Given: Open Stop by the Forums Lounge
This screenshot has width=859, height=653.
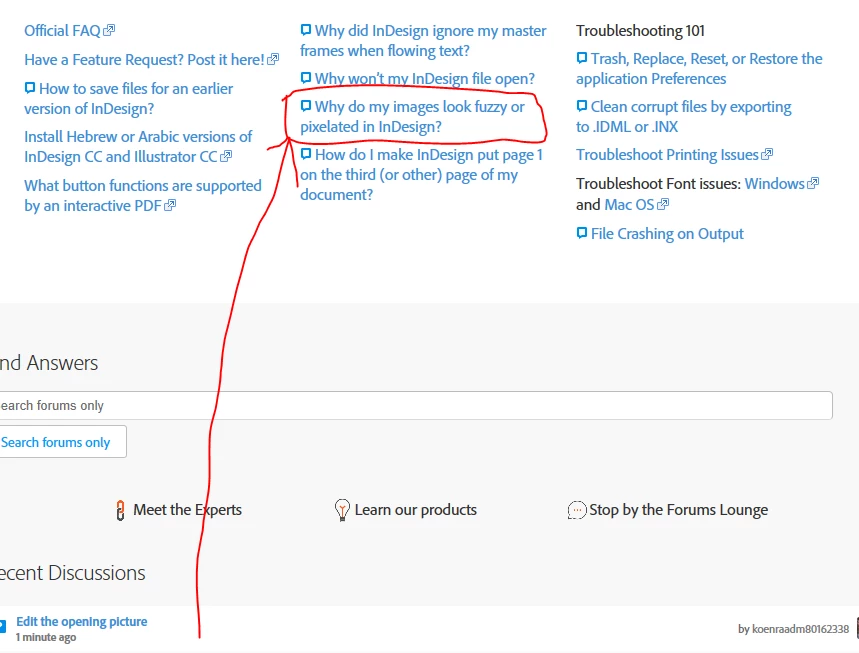Looking at the screenshot, I should tap(678, 509).
